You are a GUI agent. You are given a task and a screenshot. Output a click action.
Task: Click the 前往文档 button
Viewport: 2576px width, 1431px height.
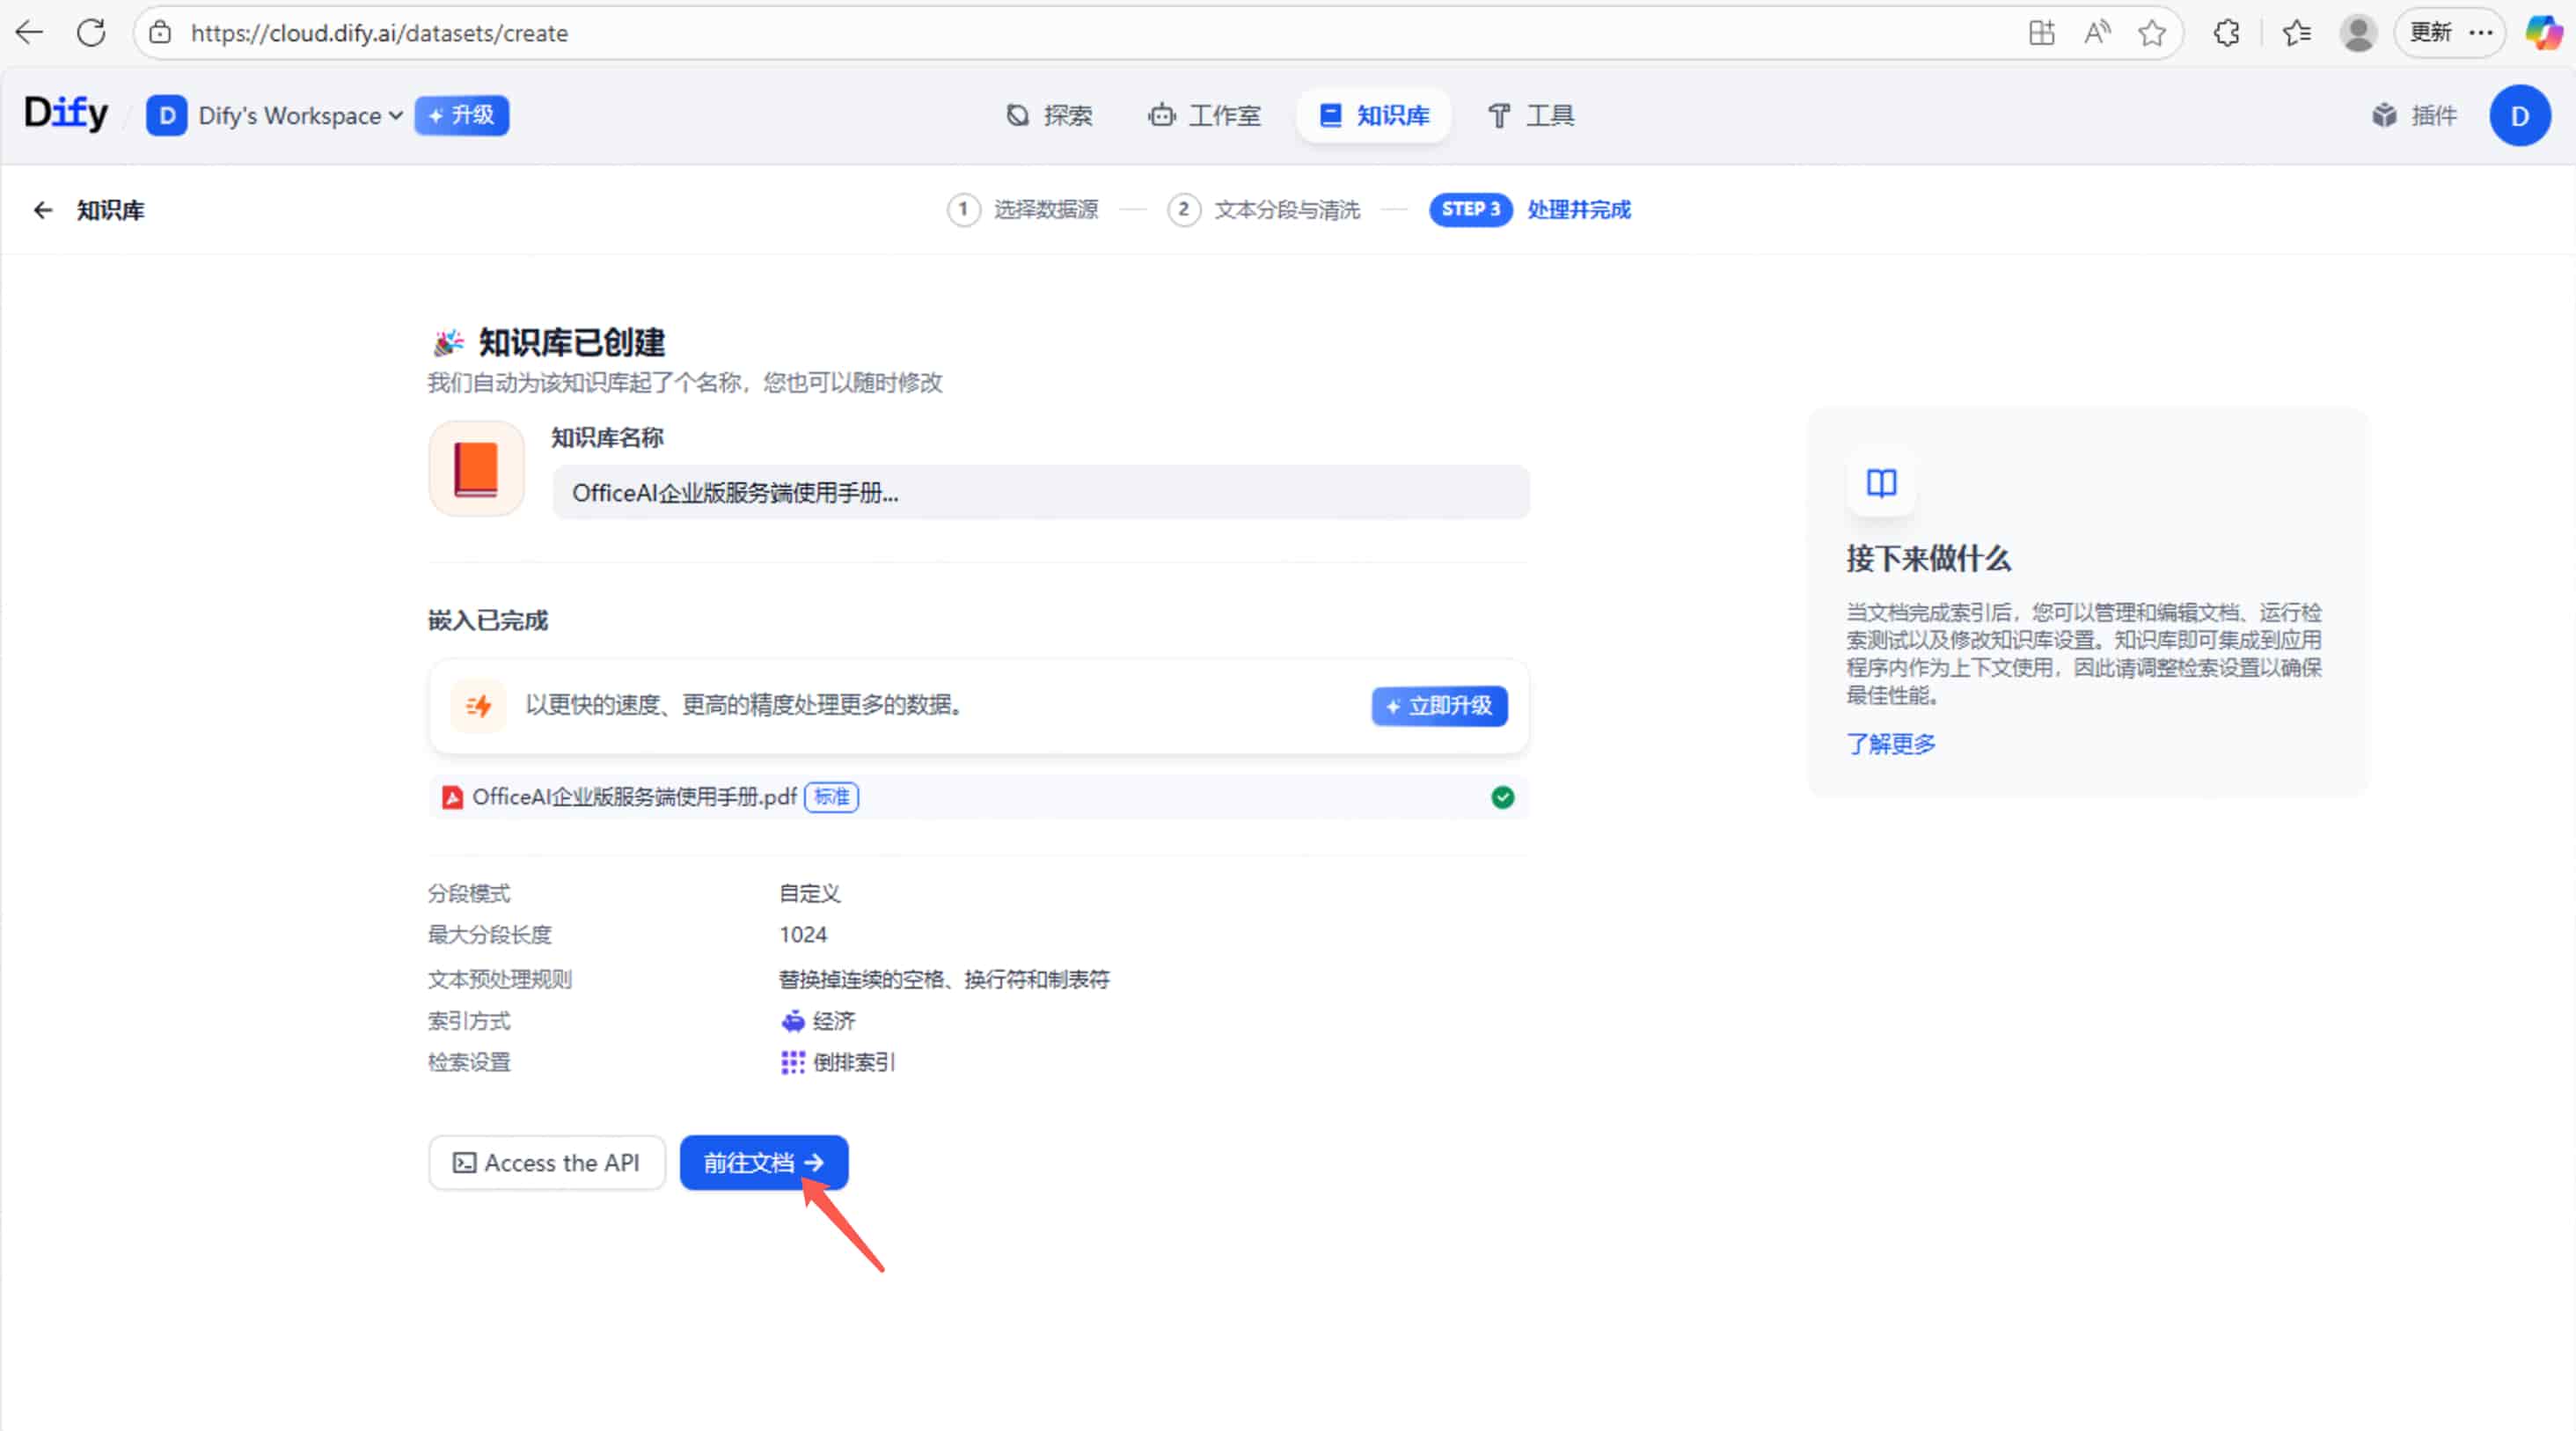coord(763,1162)
